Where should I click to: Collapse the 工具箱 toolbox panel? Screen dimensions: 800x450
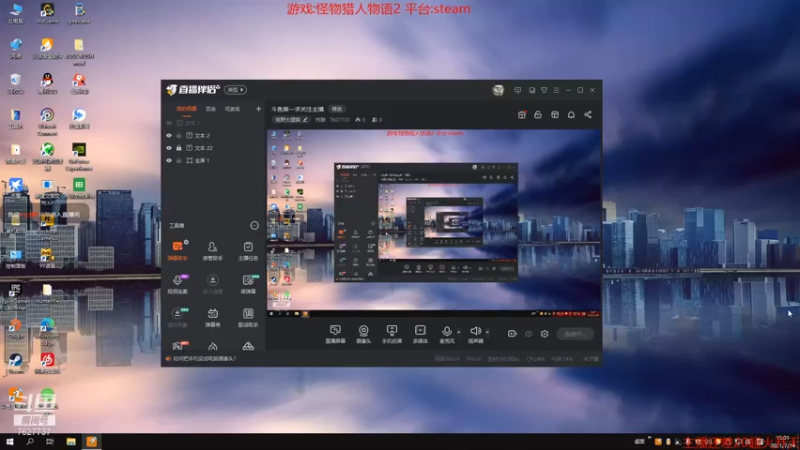(x=254, y=226)
